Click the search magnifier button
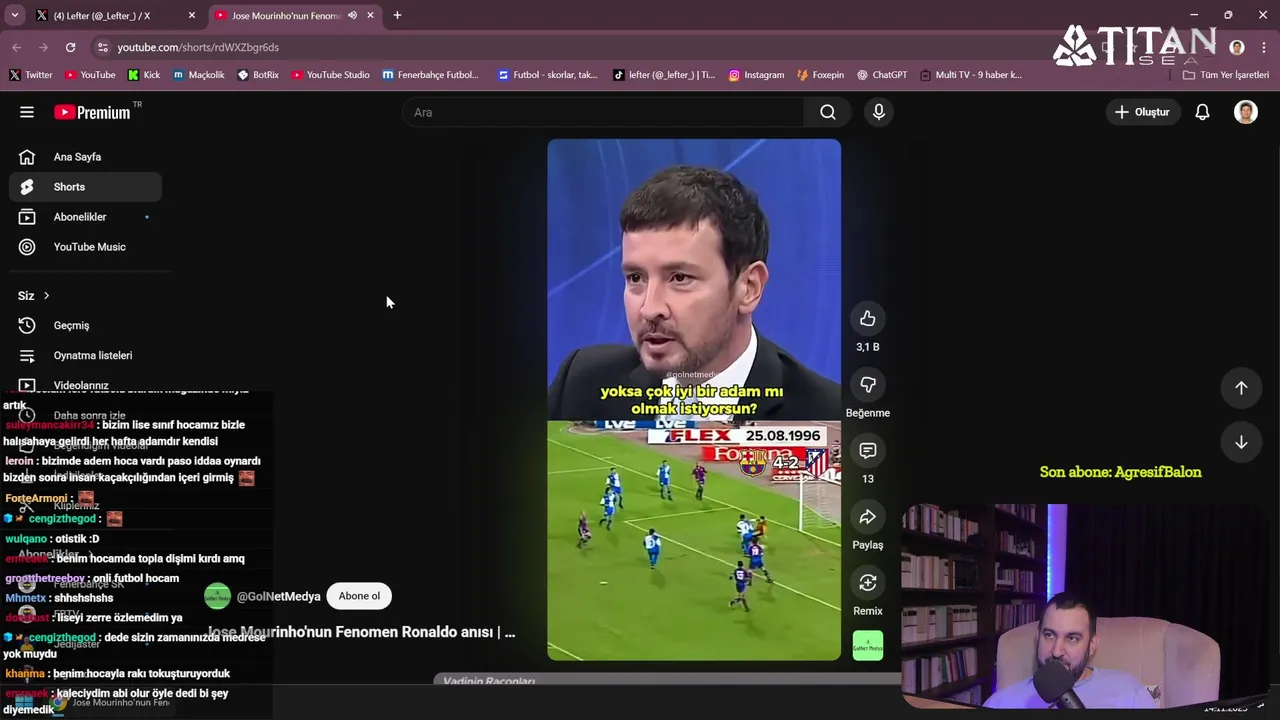Screen dimensions: 1280x720 point(828,112)
